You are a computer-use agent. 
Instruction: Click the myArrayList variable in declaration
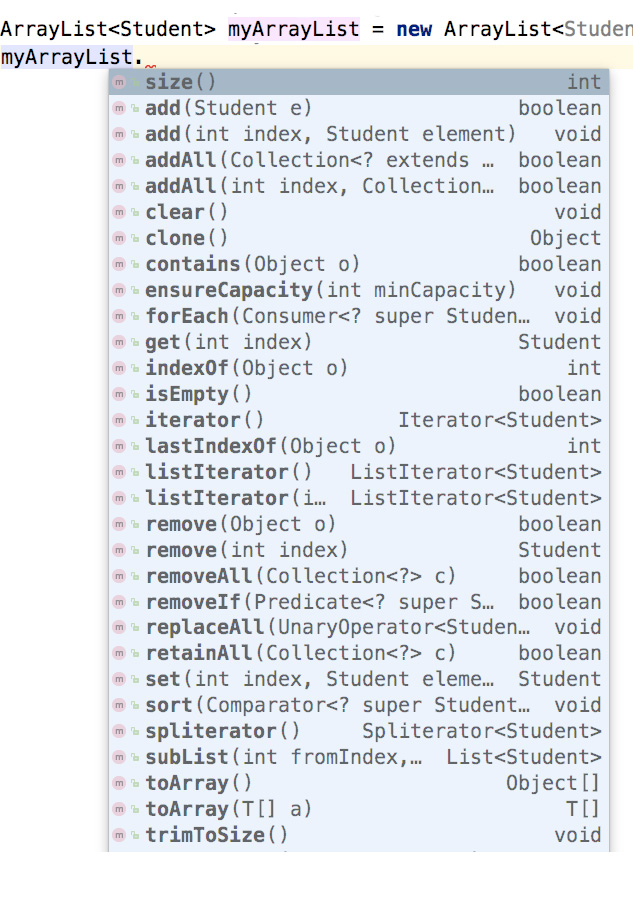293,29
